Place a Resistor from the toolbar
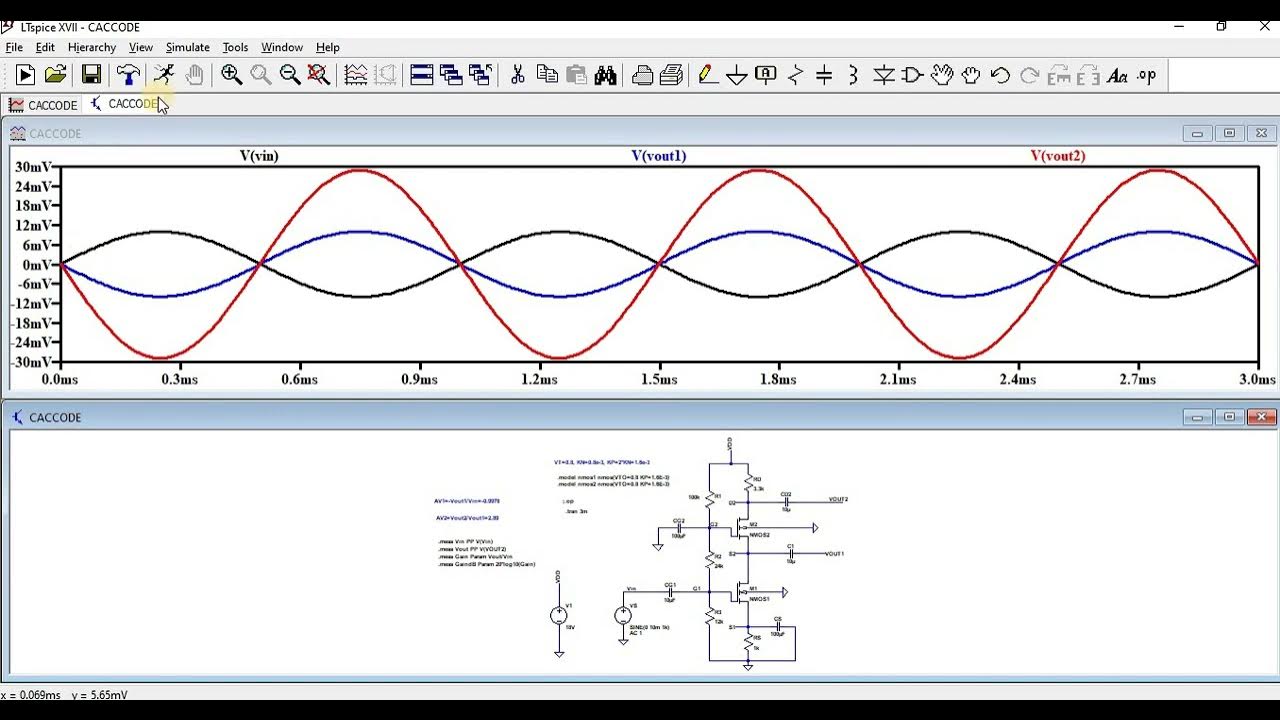The width and height of the screenshot is (1280, 720). (x=796, y=75)
